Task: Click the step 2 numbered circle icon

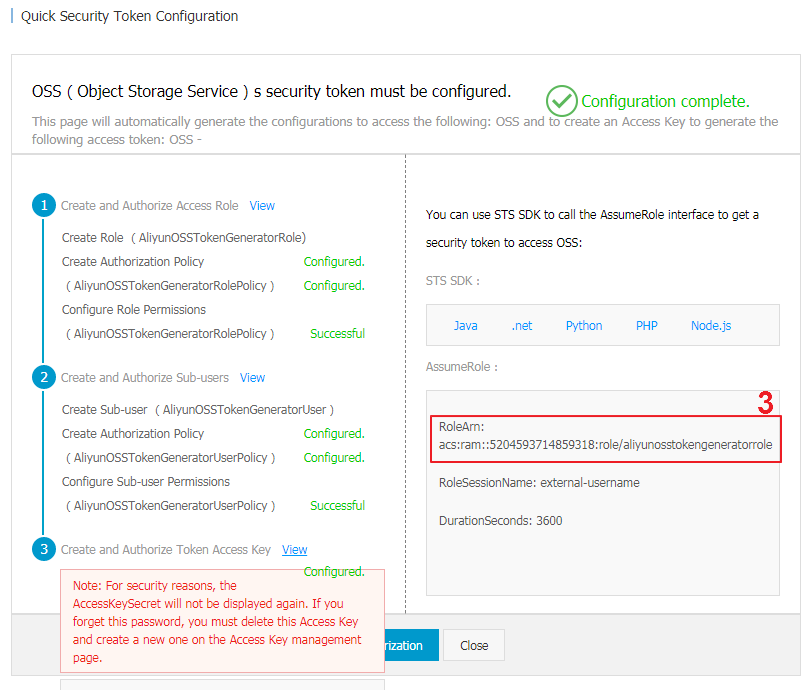Action: coord(44,377)
